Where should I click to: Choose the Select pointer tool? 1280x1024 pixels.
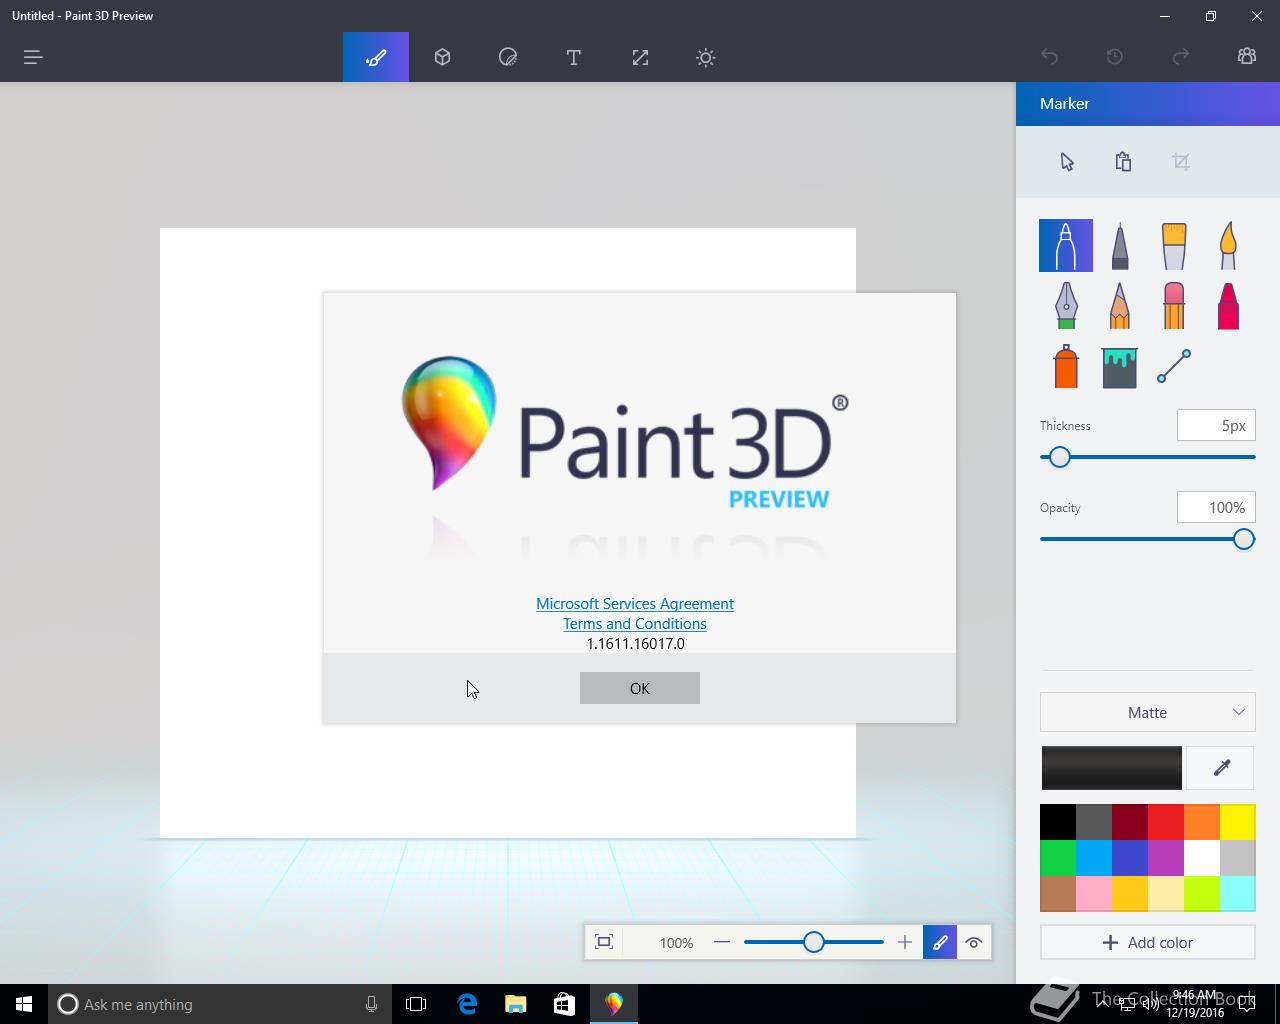[x=1067, y=162]
